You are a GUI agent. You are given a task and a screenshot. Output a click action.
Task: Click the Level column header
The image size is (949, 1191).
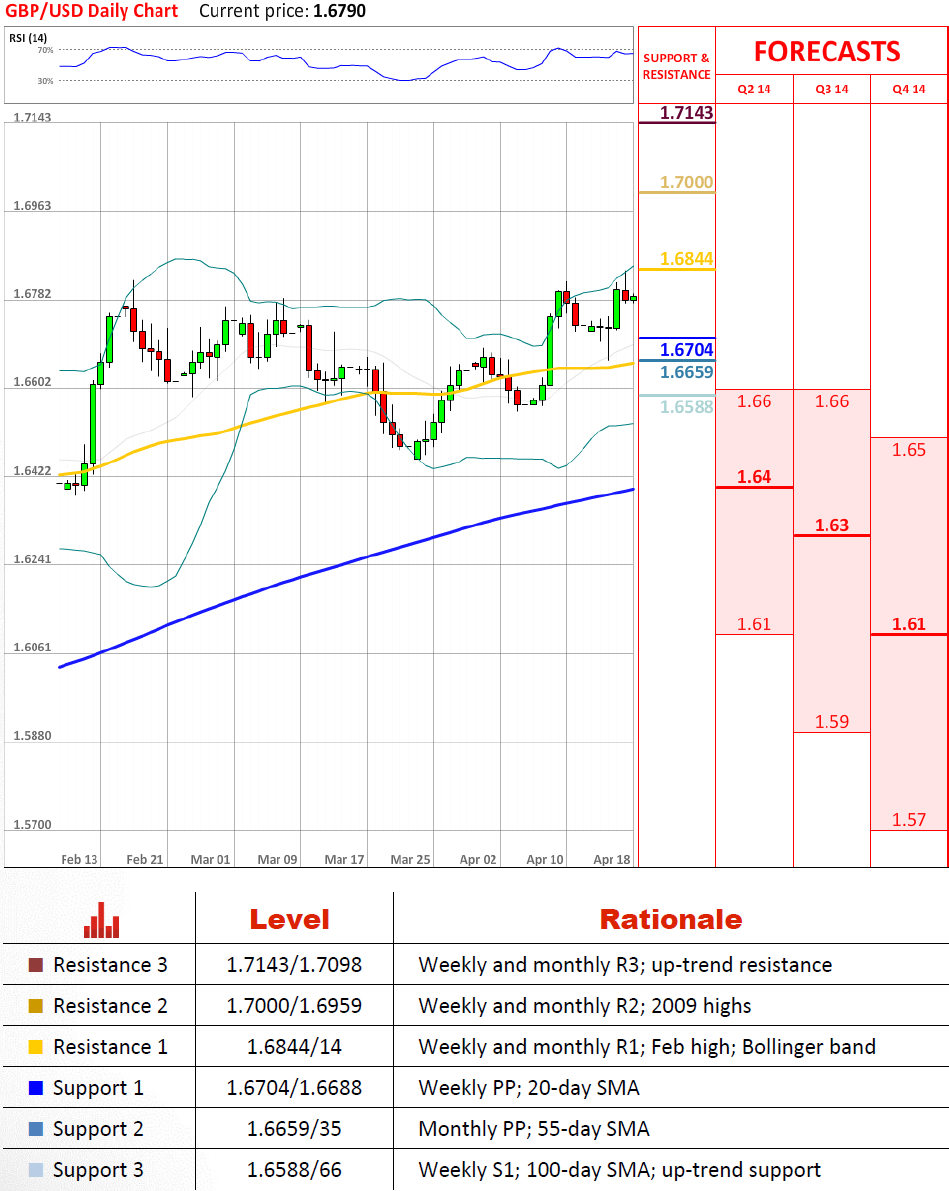[289, 920]
